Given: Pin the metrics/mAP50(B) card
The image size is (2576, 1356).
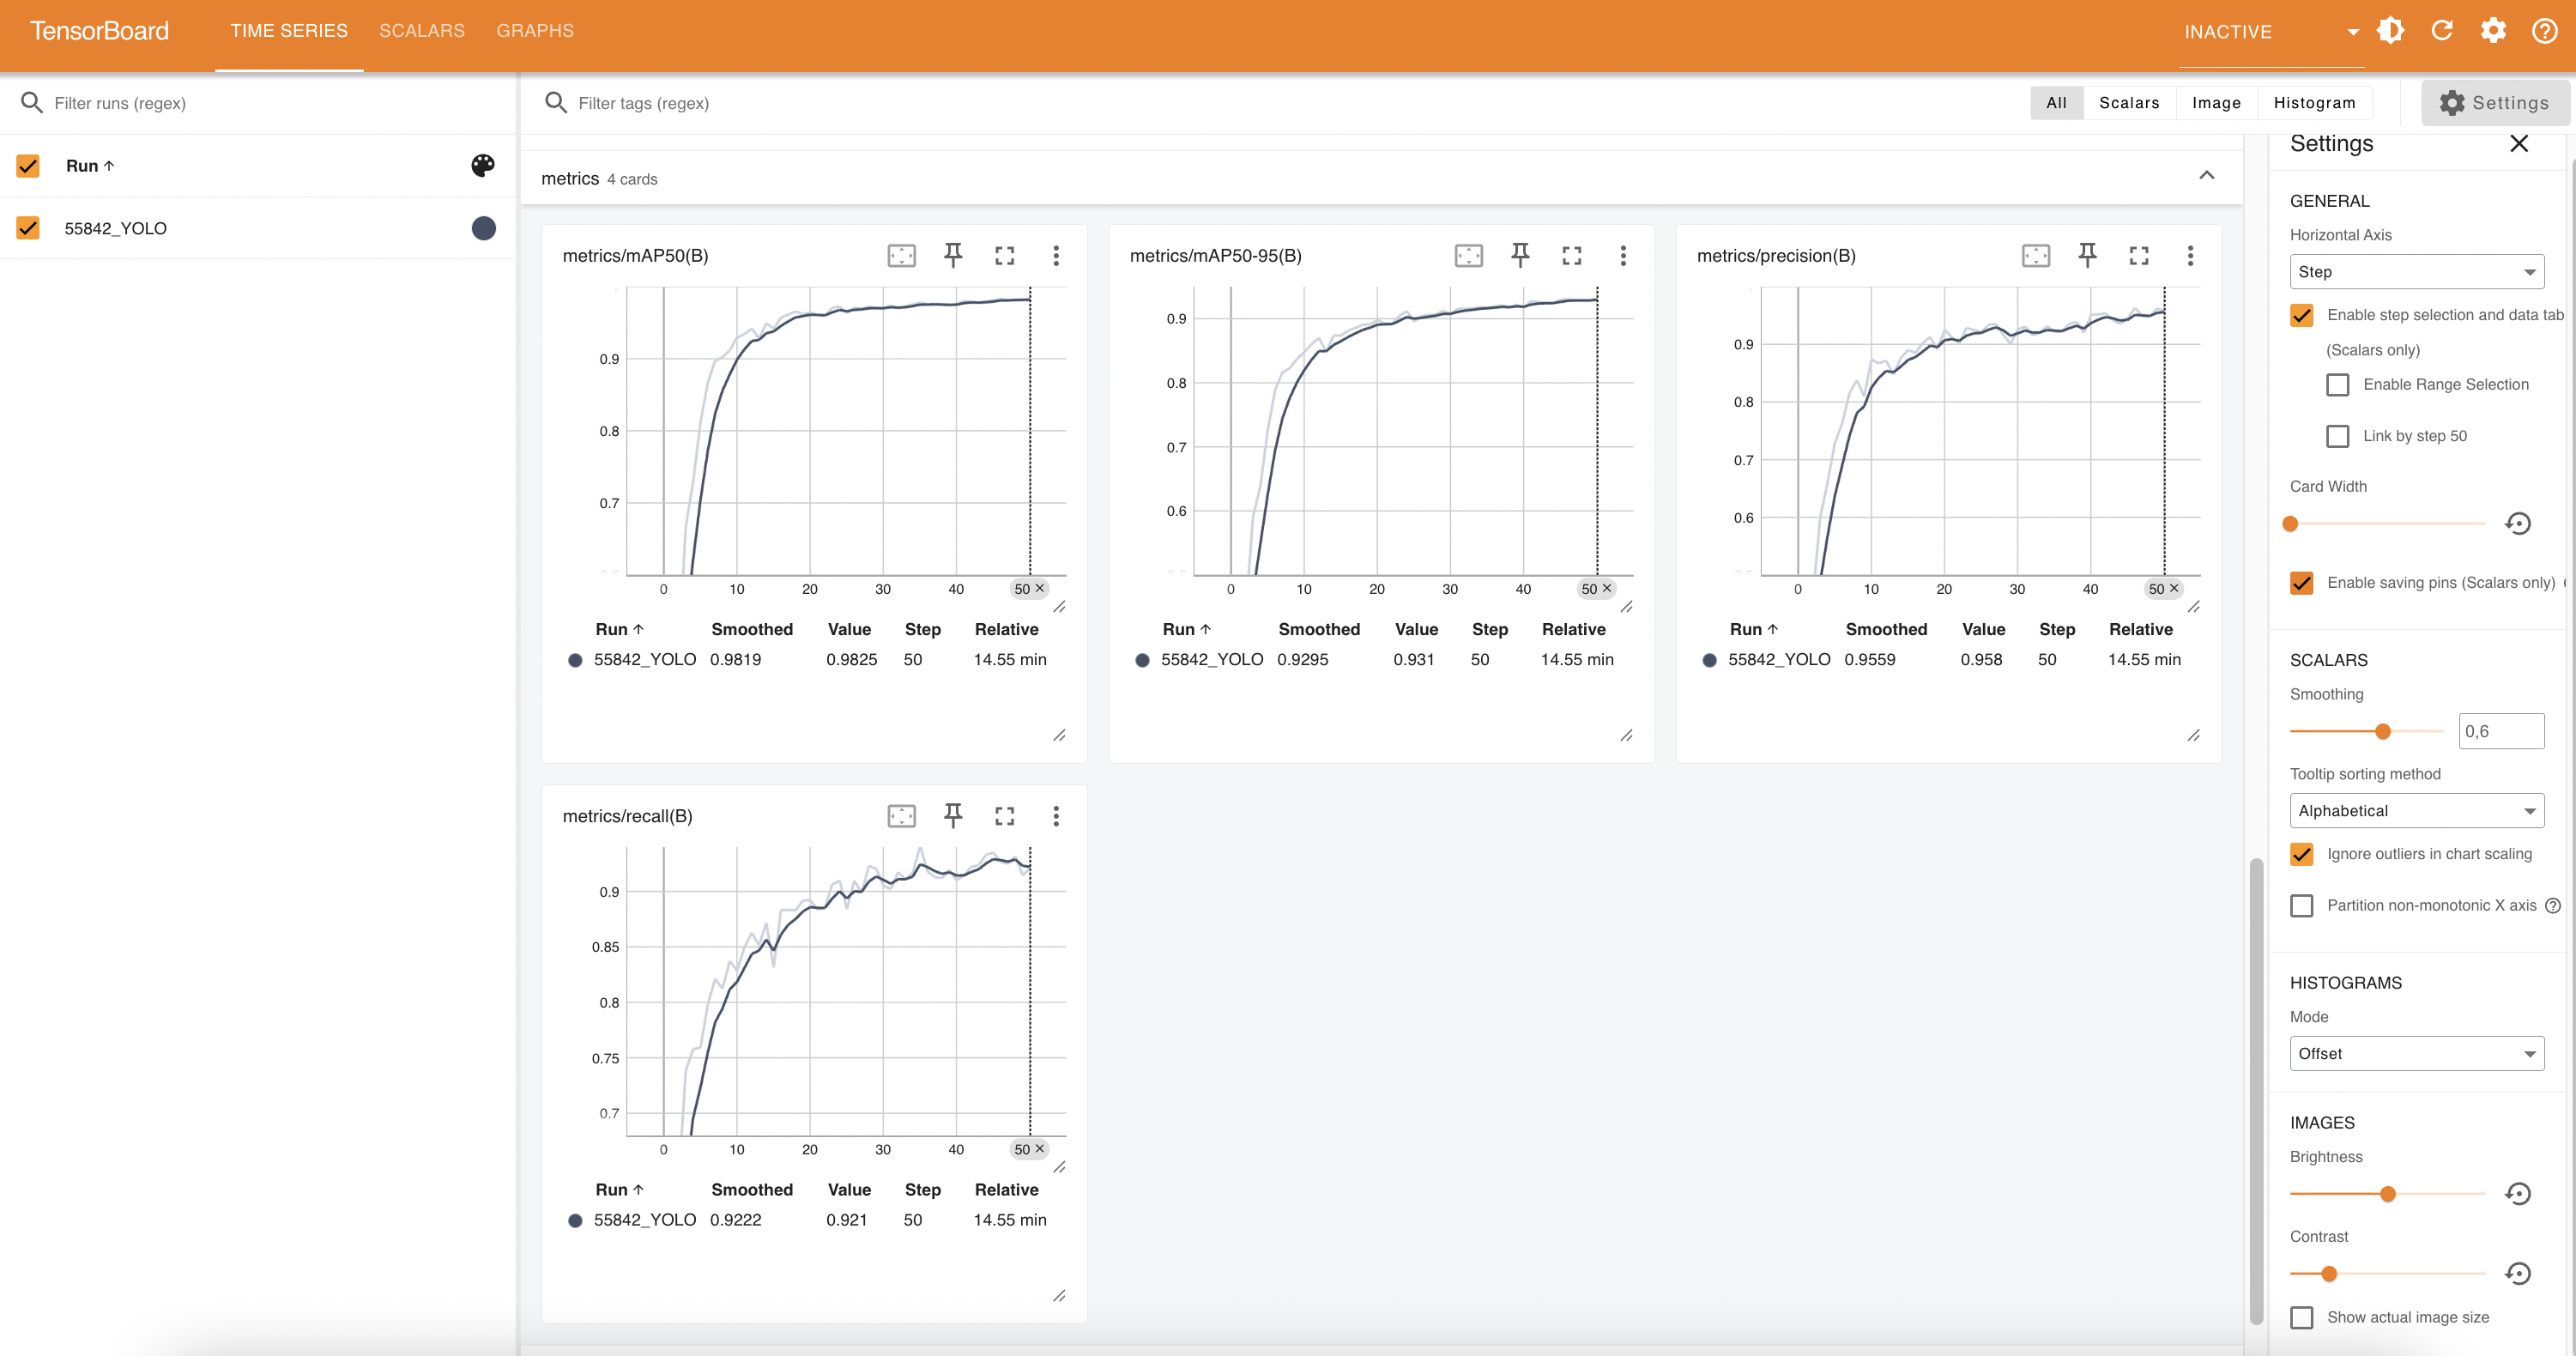Looking at the screenshot, I should pos(953,255).
